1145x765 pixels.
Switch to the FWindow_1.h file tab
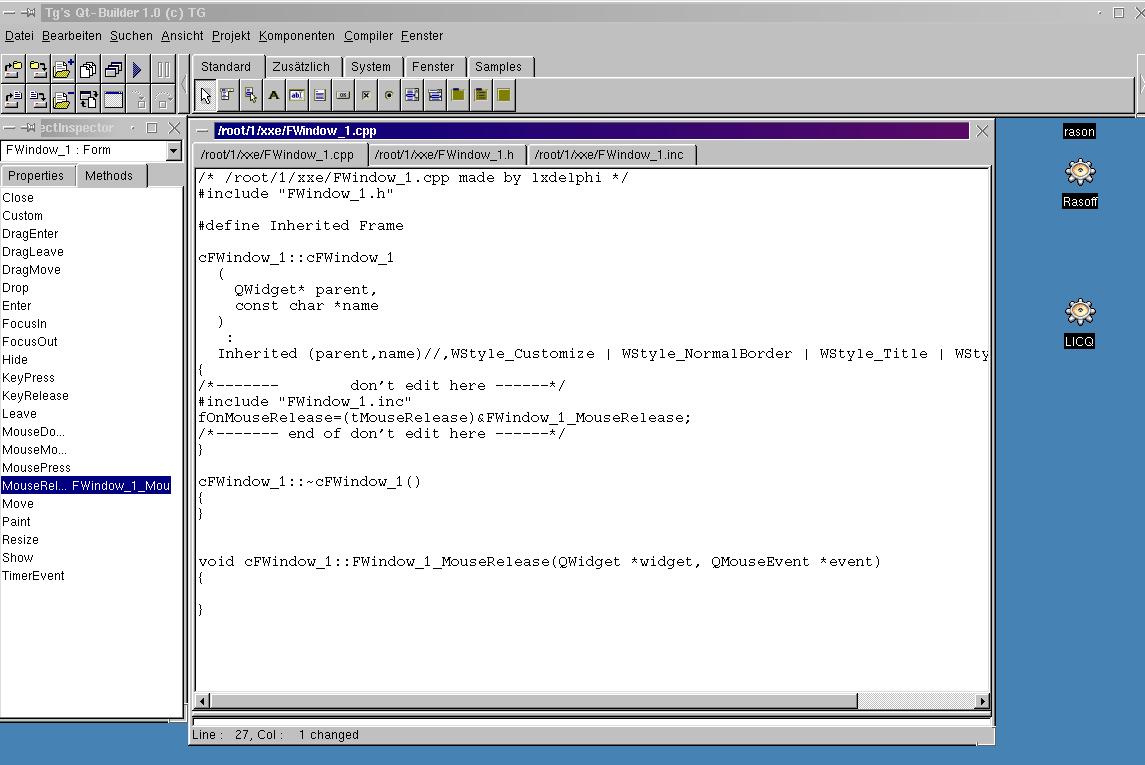(444, 155)
